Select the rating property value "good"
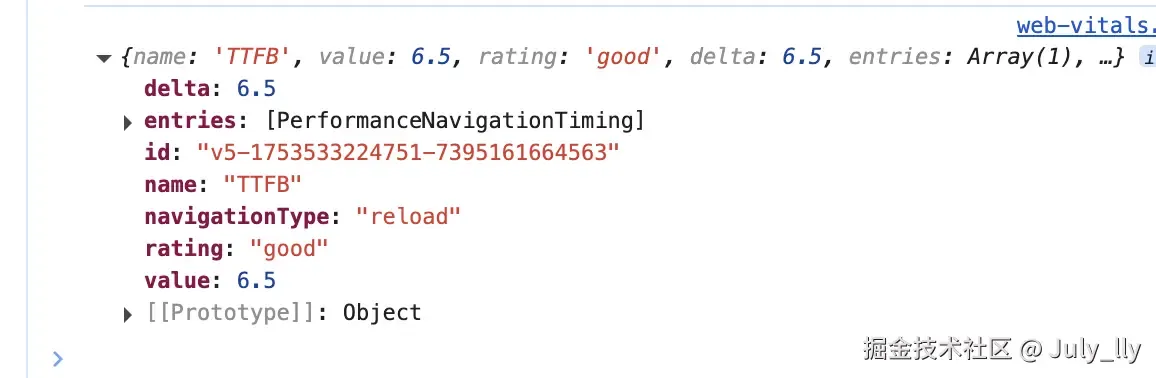 pos(288,248)
